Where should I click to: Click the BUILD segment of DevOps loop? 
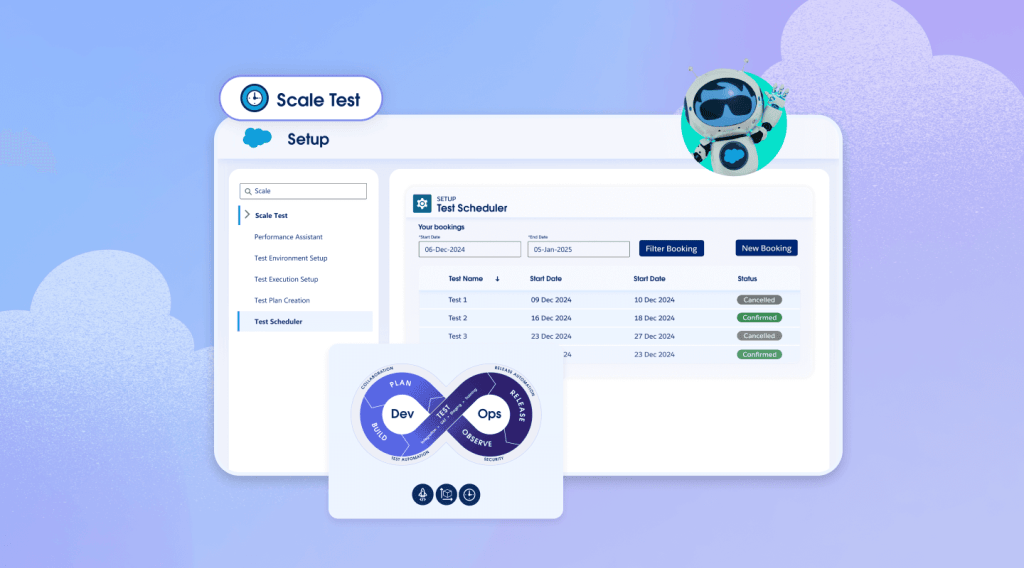pyautogui.click(x=379, y=432)
